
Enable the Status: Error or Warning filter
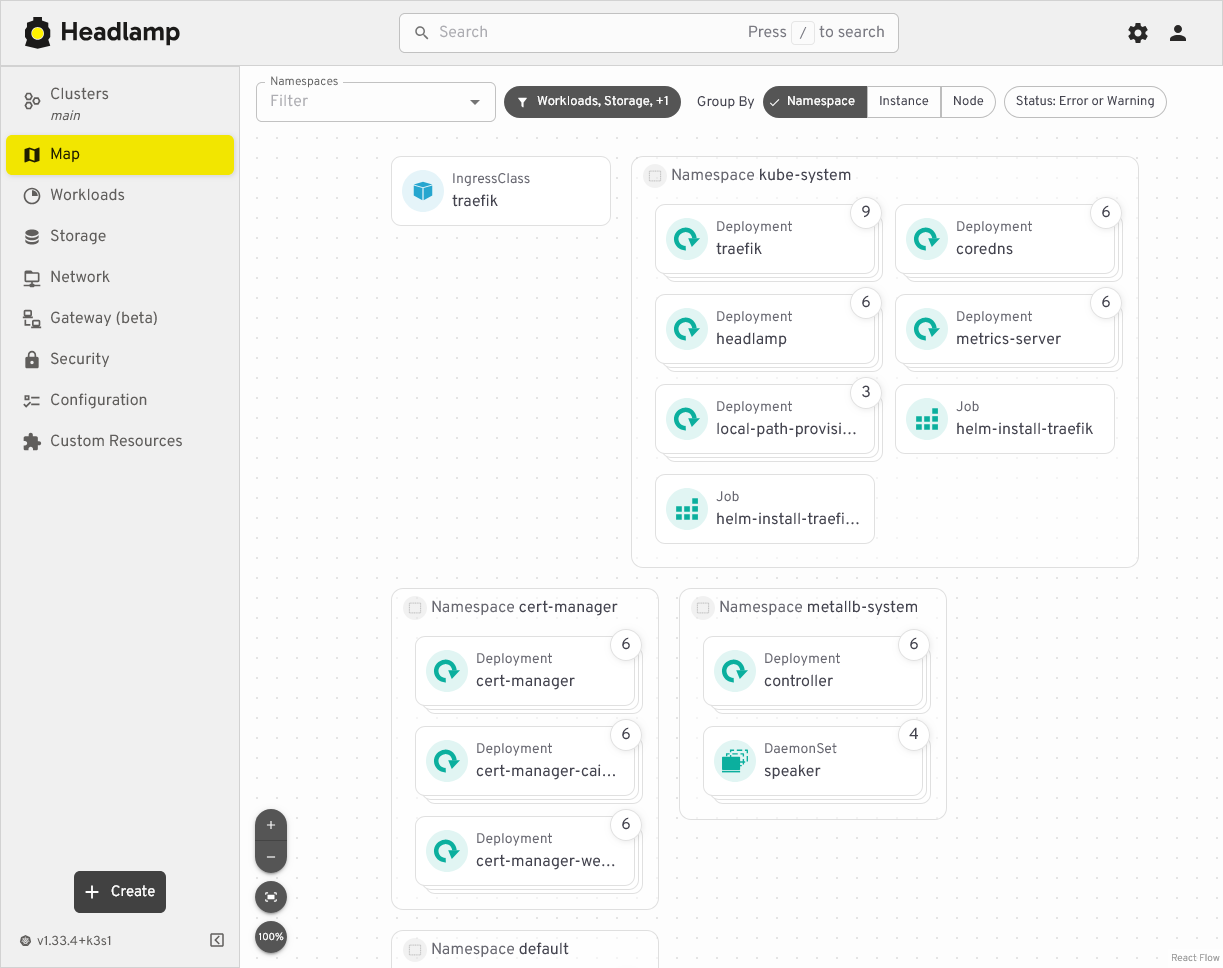pyautogui.click(x=1085, y=101)
